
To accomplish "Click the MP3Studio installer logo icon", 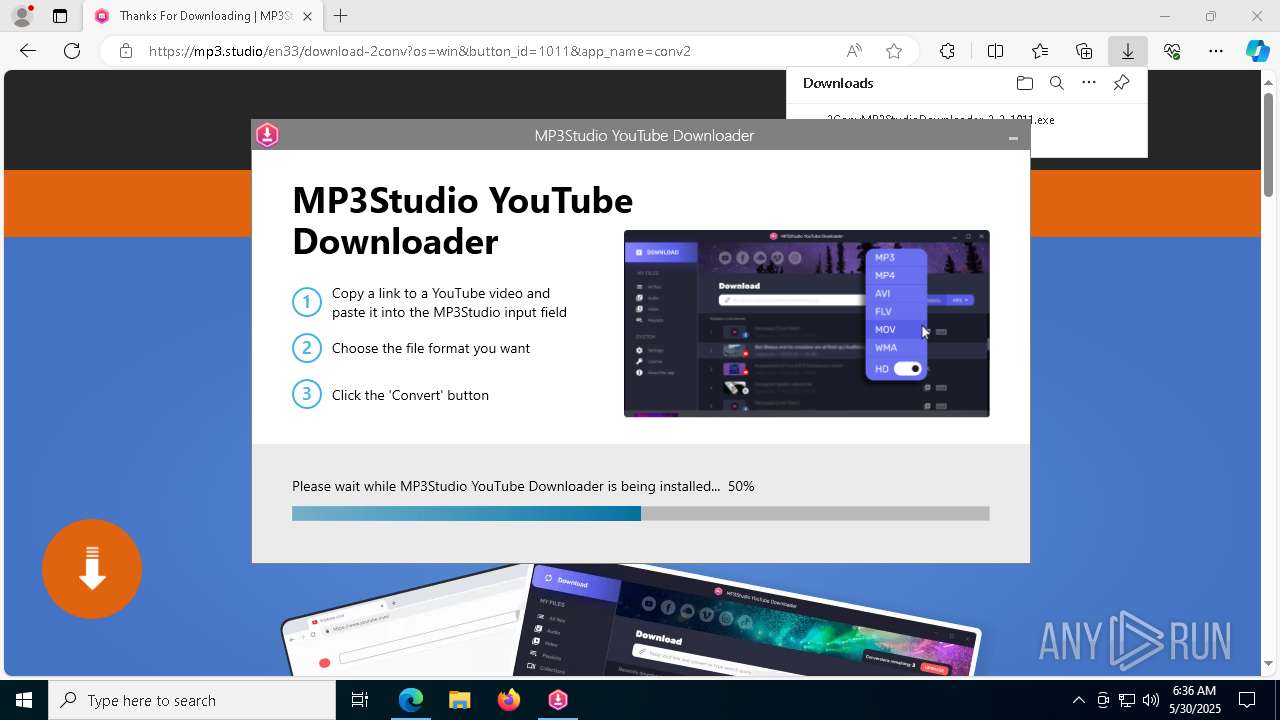I will coord(267,135).
